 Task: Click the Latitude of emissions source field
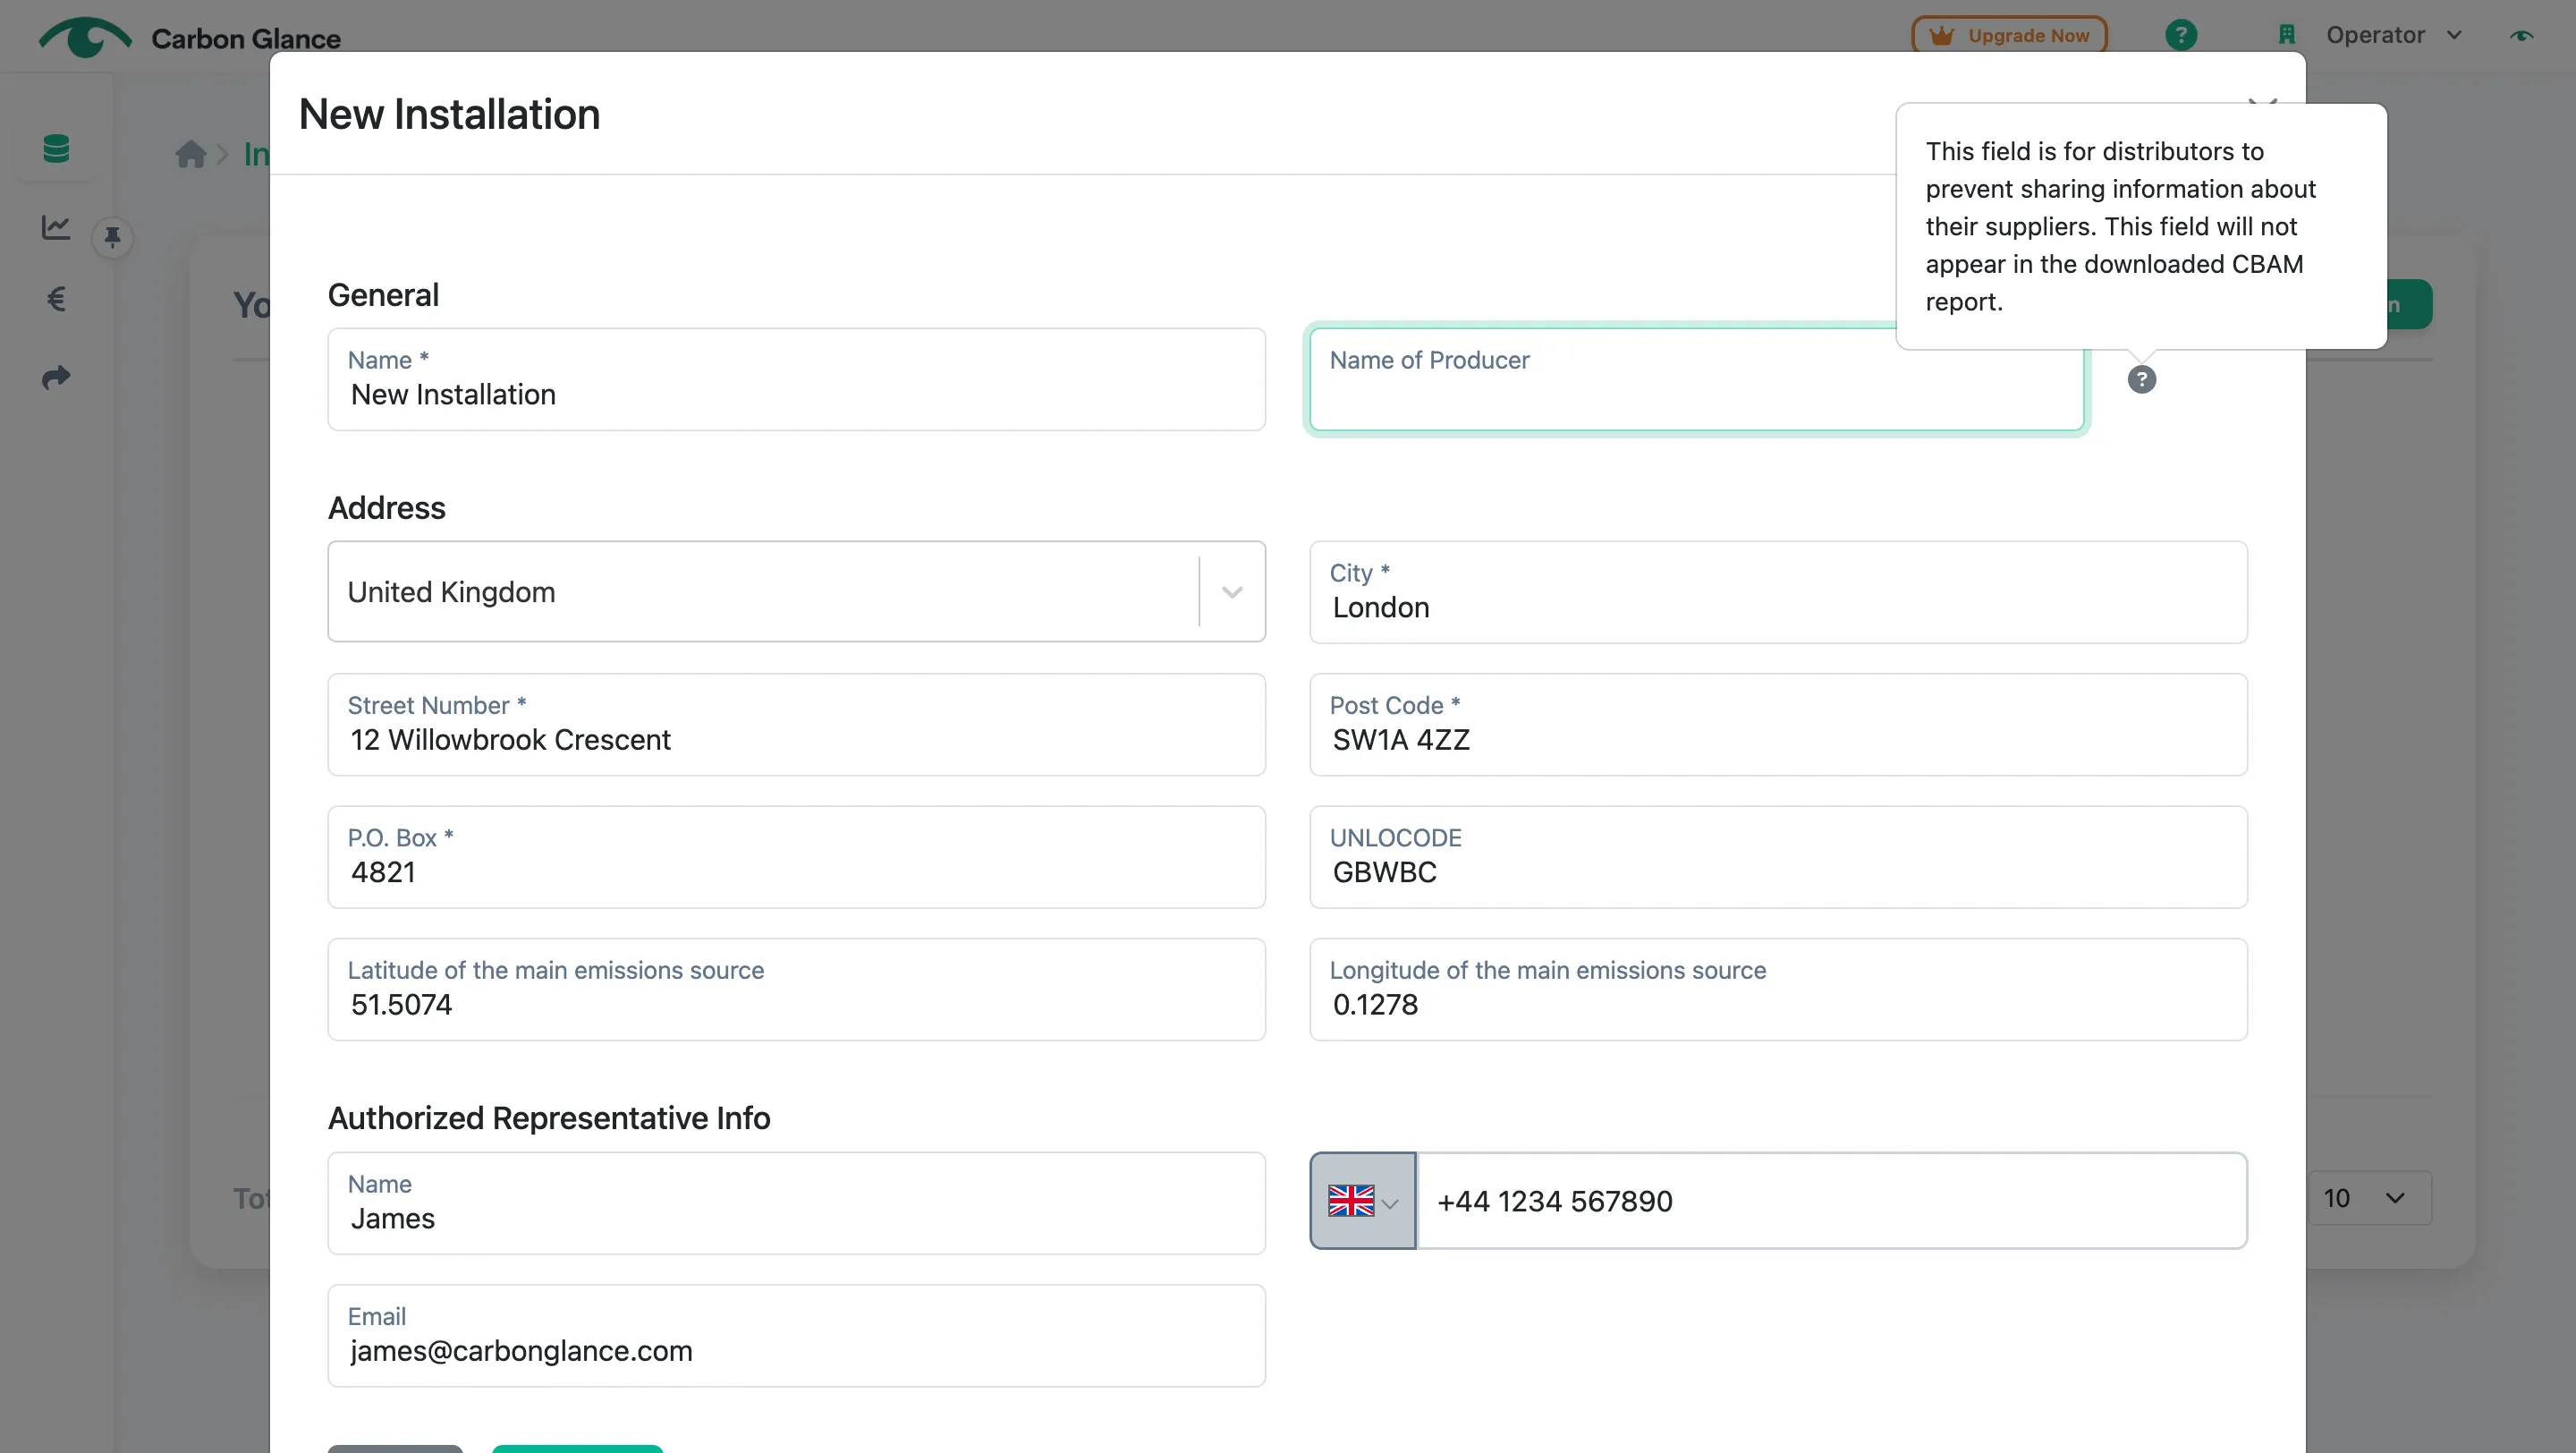(796, 989)
